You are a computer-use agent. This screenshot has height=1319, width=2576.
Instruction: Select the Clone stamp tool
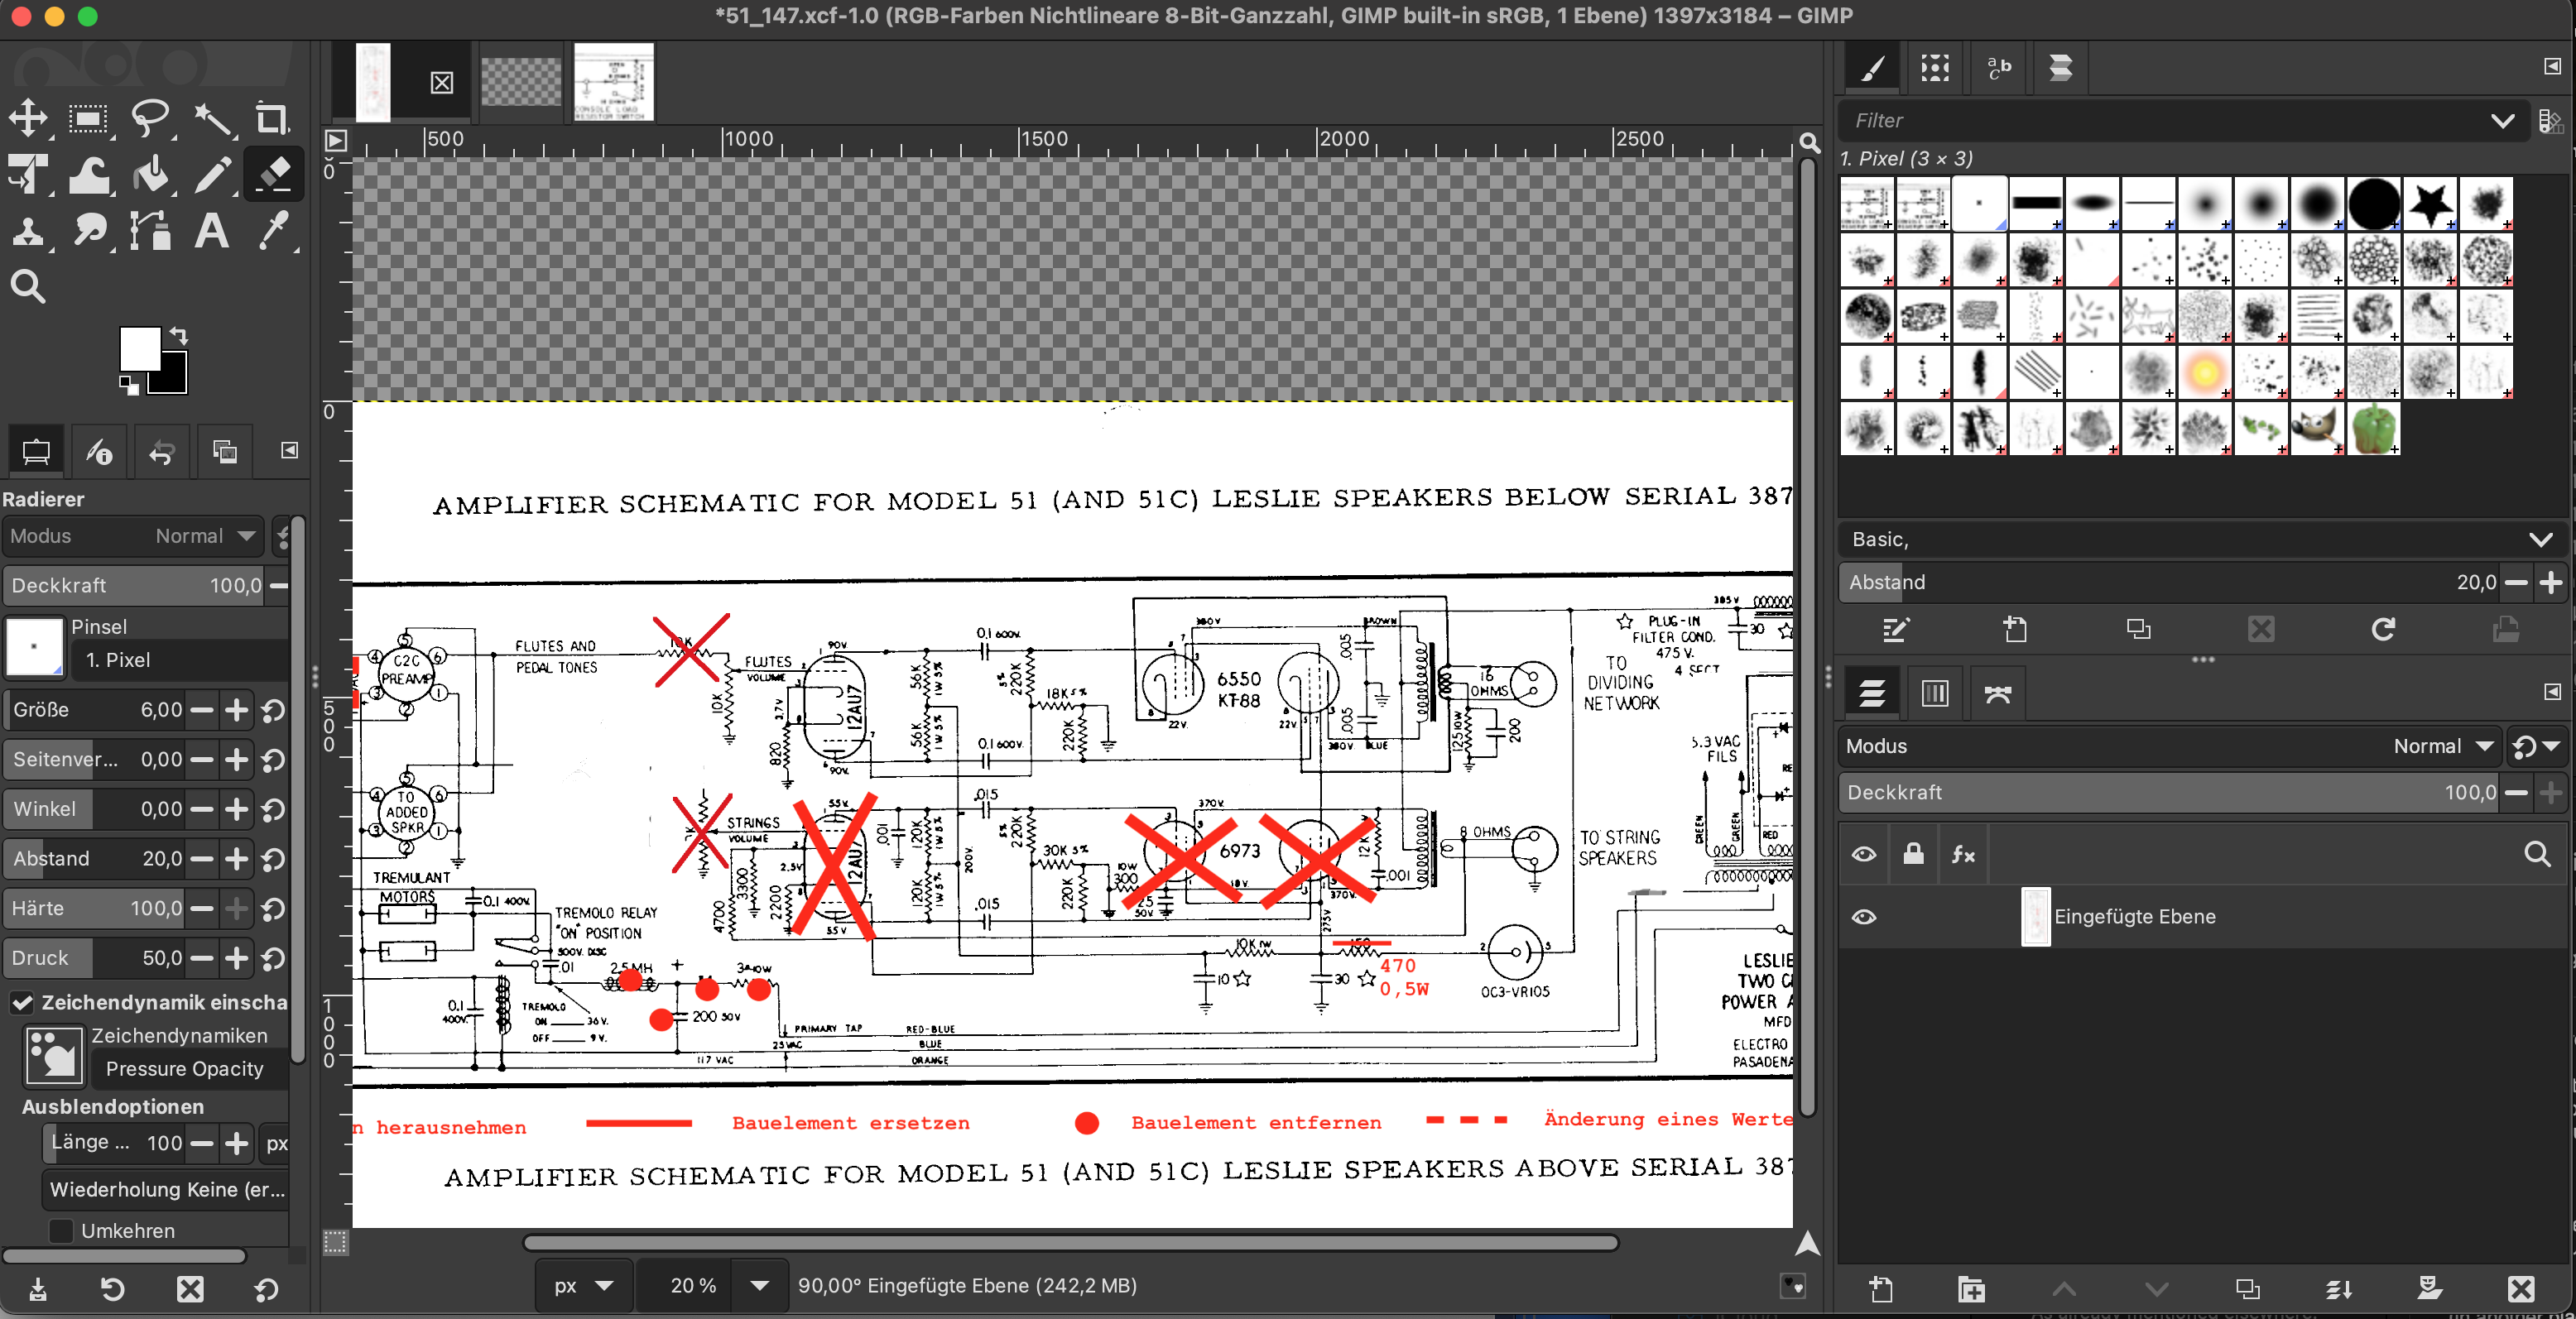pos(28,230)
